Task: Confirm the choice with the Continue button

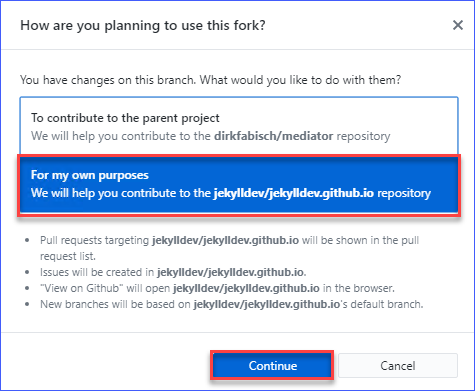Action: click(272, 365)
